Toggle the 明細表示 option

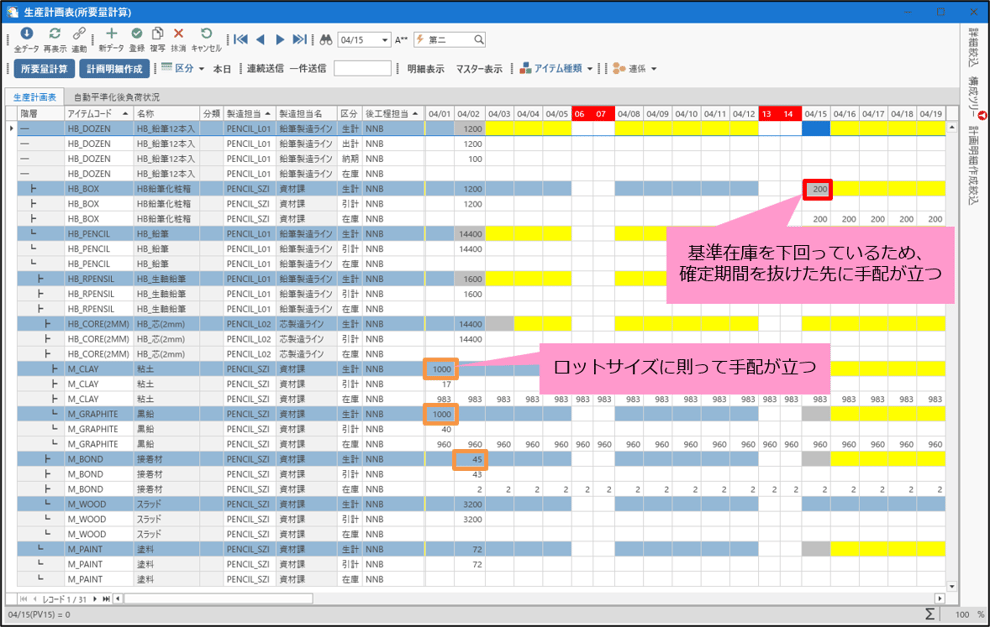click(x=425, y=69)
